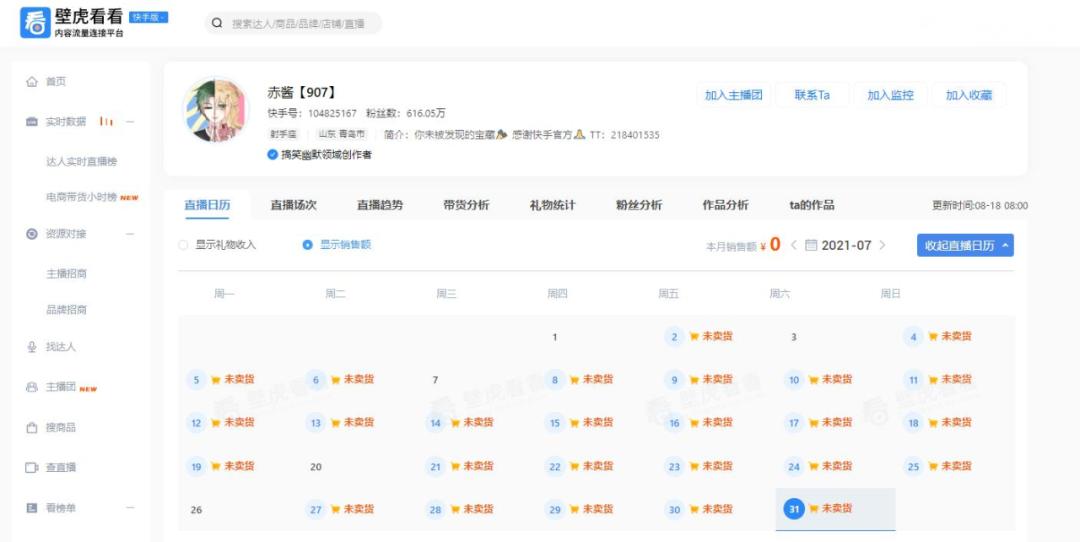
Task: Click the 加入收藏 button
Action: (x=969, y=95)
